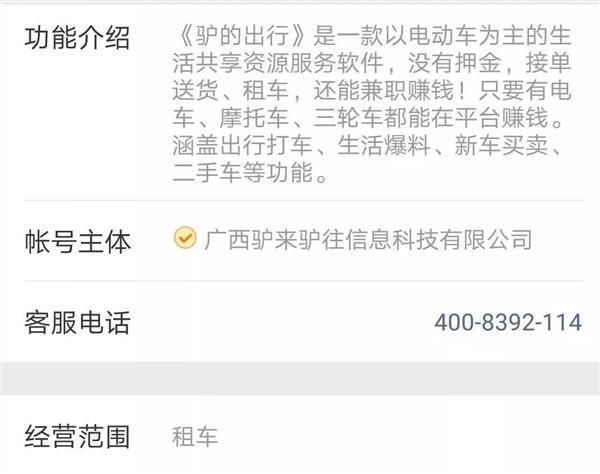This screenshot has width=600, height=474.
Task: Tap the last line 二手车等功能
Action: 251,172
